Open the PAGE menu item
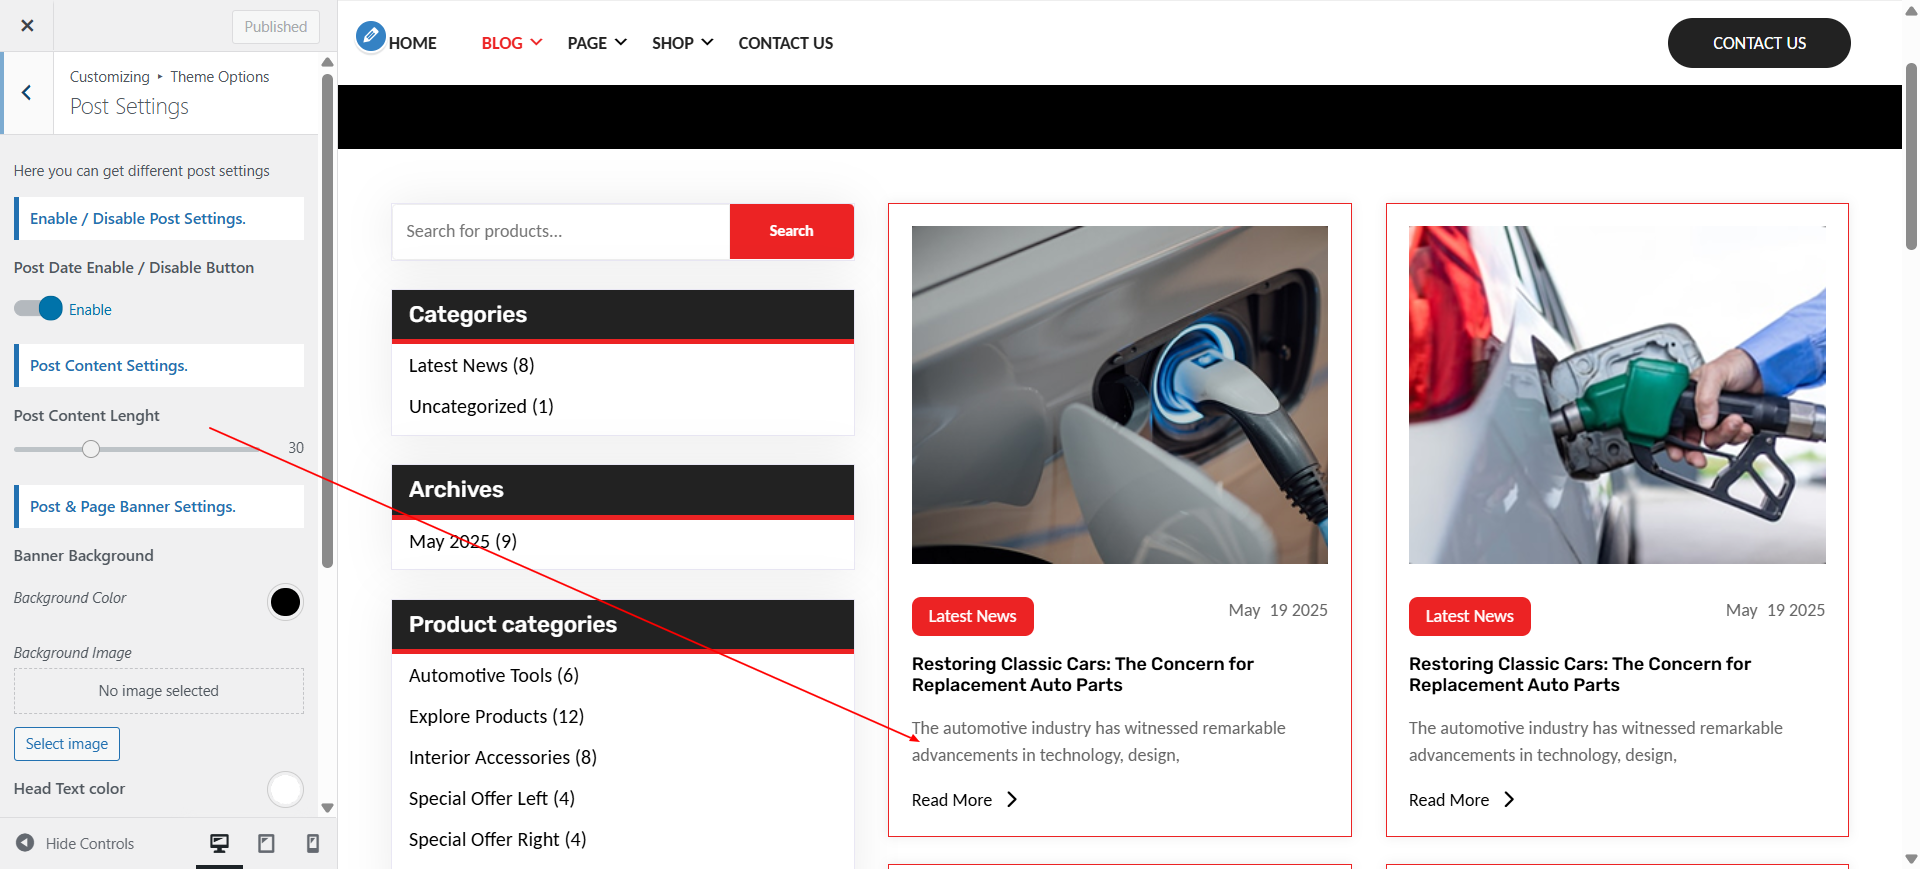This screenshot has height=869, width=1920. click(587, 43)
